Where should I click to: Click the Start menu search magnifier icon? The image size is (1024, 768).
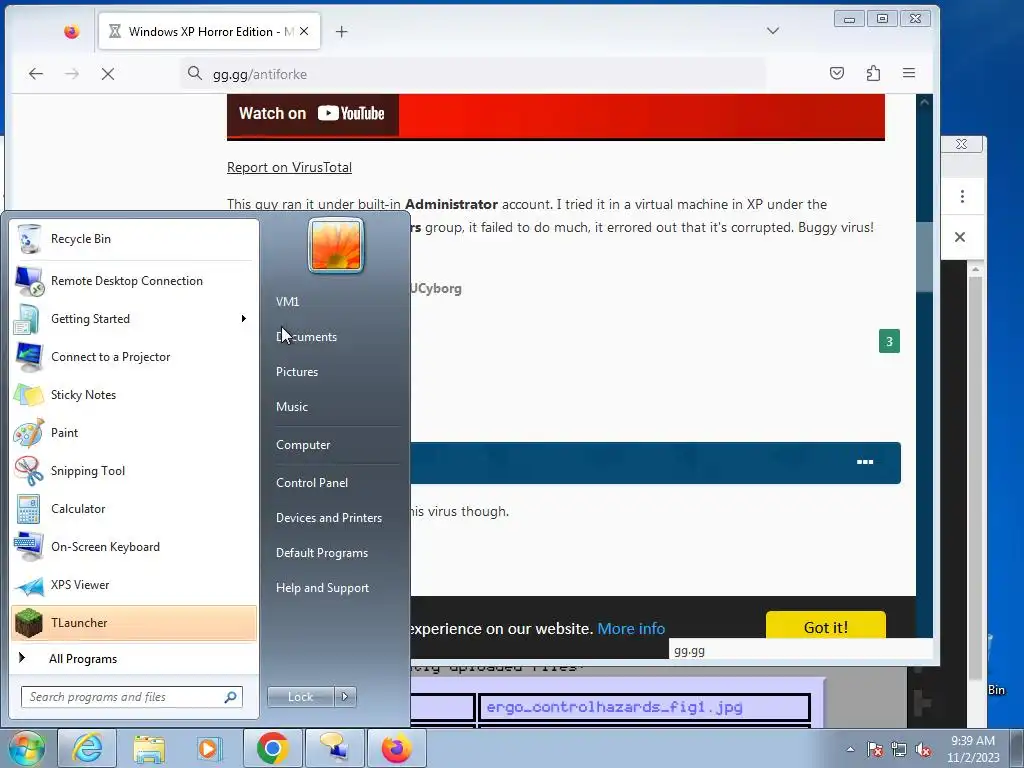click(x=230, y=697)
